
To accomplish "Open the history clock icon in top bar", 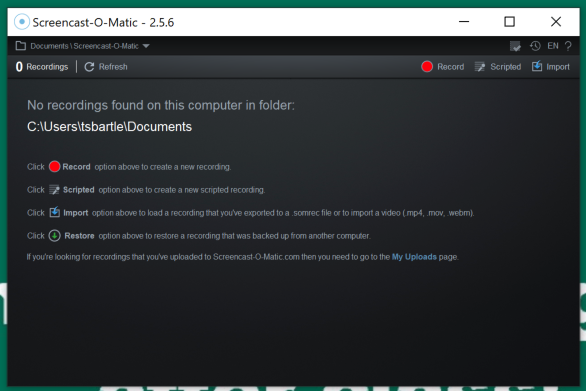I will coord(535,46).
